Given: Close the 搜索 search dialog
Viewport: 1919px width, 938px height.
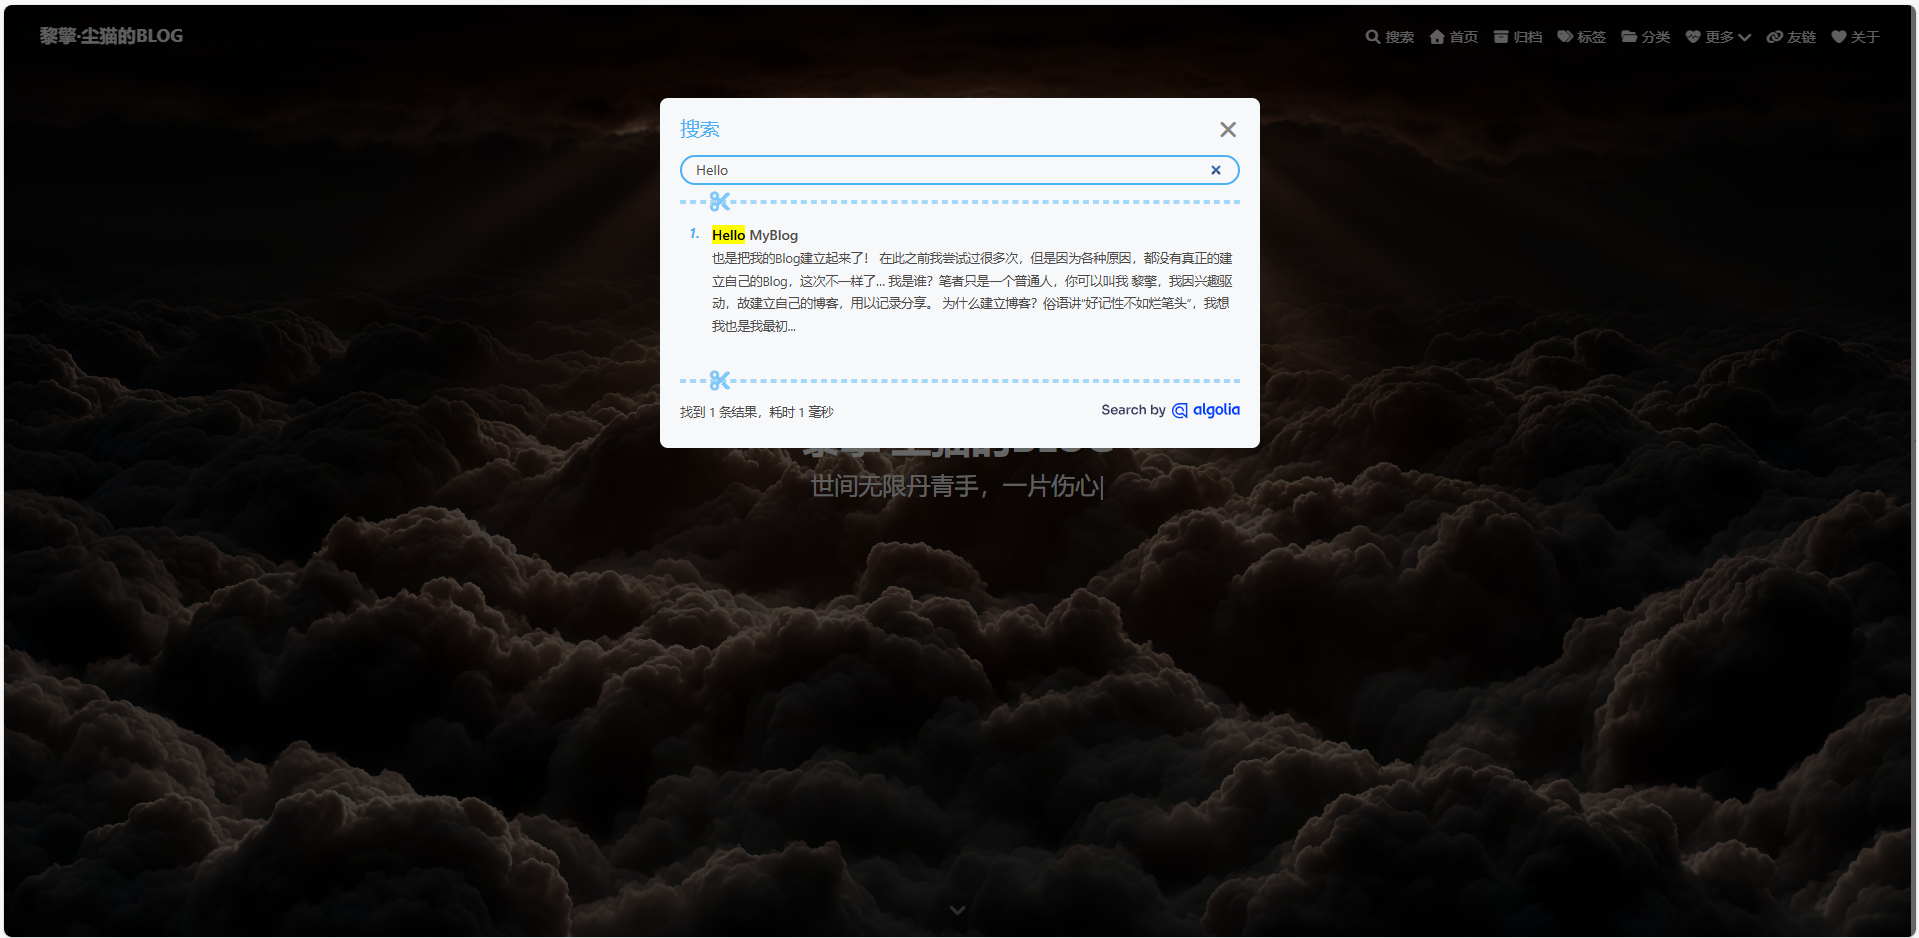Looking at the screenshot, I should (x=1228, y=130).
